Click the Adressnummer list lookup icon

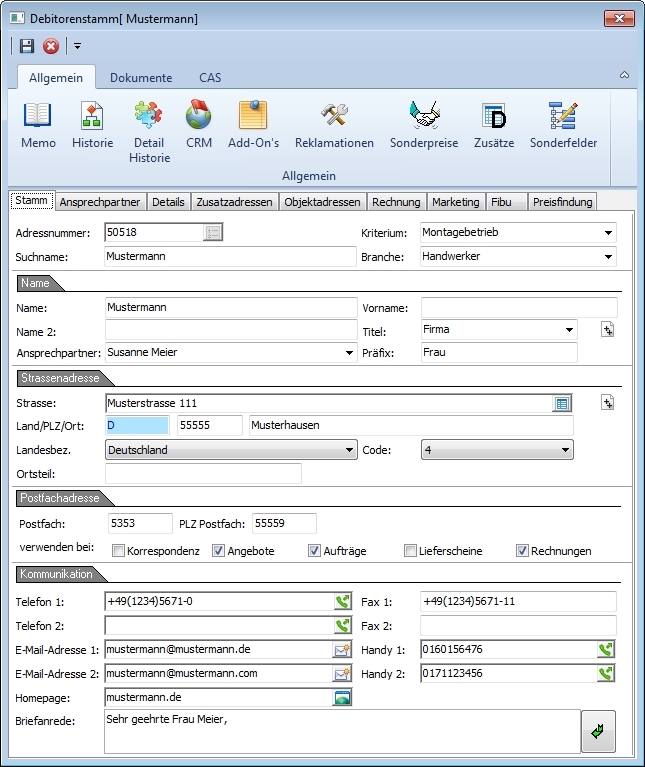point(213,233)
